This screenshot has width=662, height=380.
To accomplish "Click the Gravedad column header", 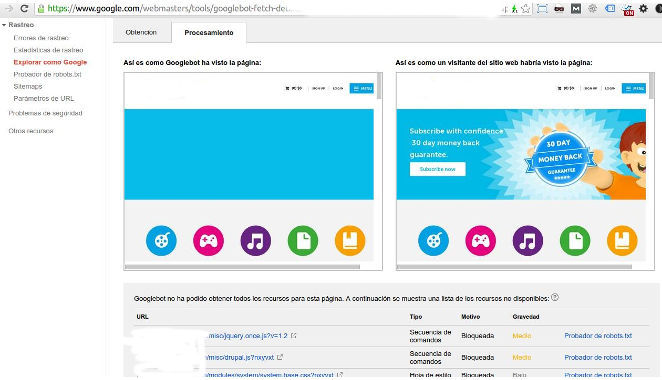I will click(x=526, y=317).
